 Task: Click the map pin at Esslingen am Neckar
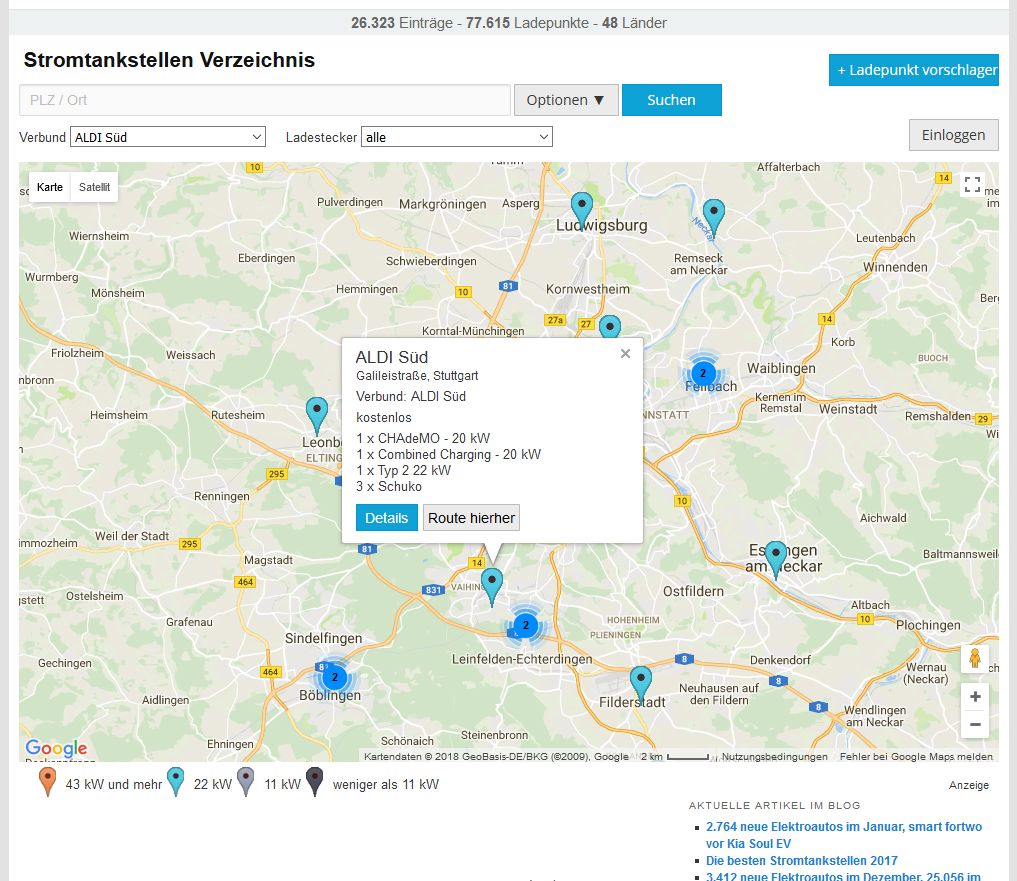(x=776, y=559)
